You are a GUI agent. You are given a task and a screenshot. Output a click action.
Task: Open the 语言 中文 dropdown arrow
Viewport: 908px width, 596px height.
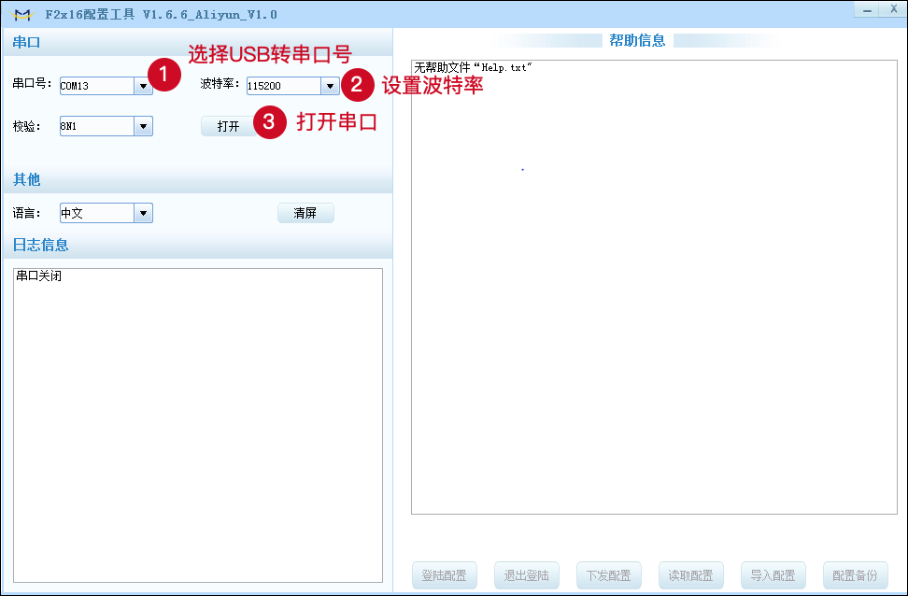click(143, 213)
